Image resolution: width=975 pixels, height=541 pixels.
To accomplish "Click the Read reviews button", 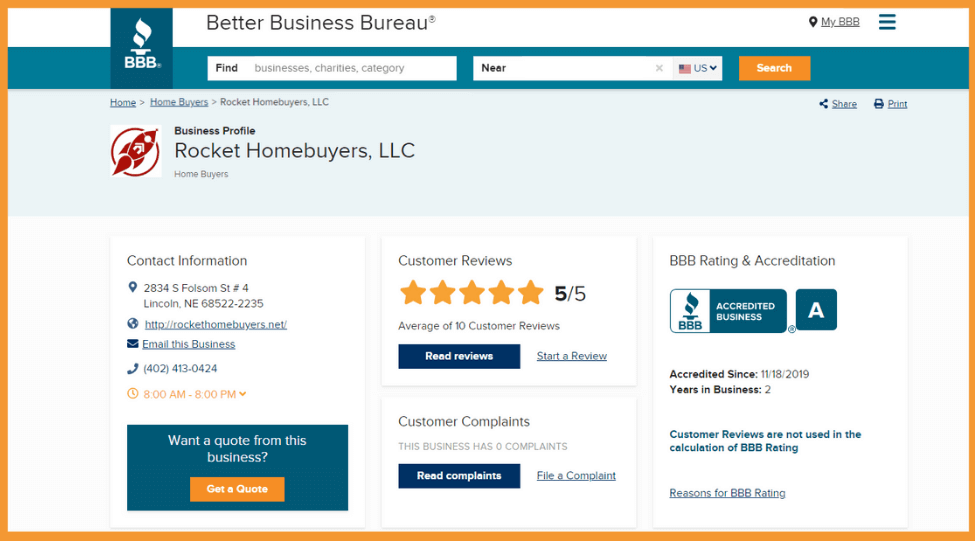I will pyautogui.click(x=459, y=356).
